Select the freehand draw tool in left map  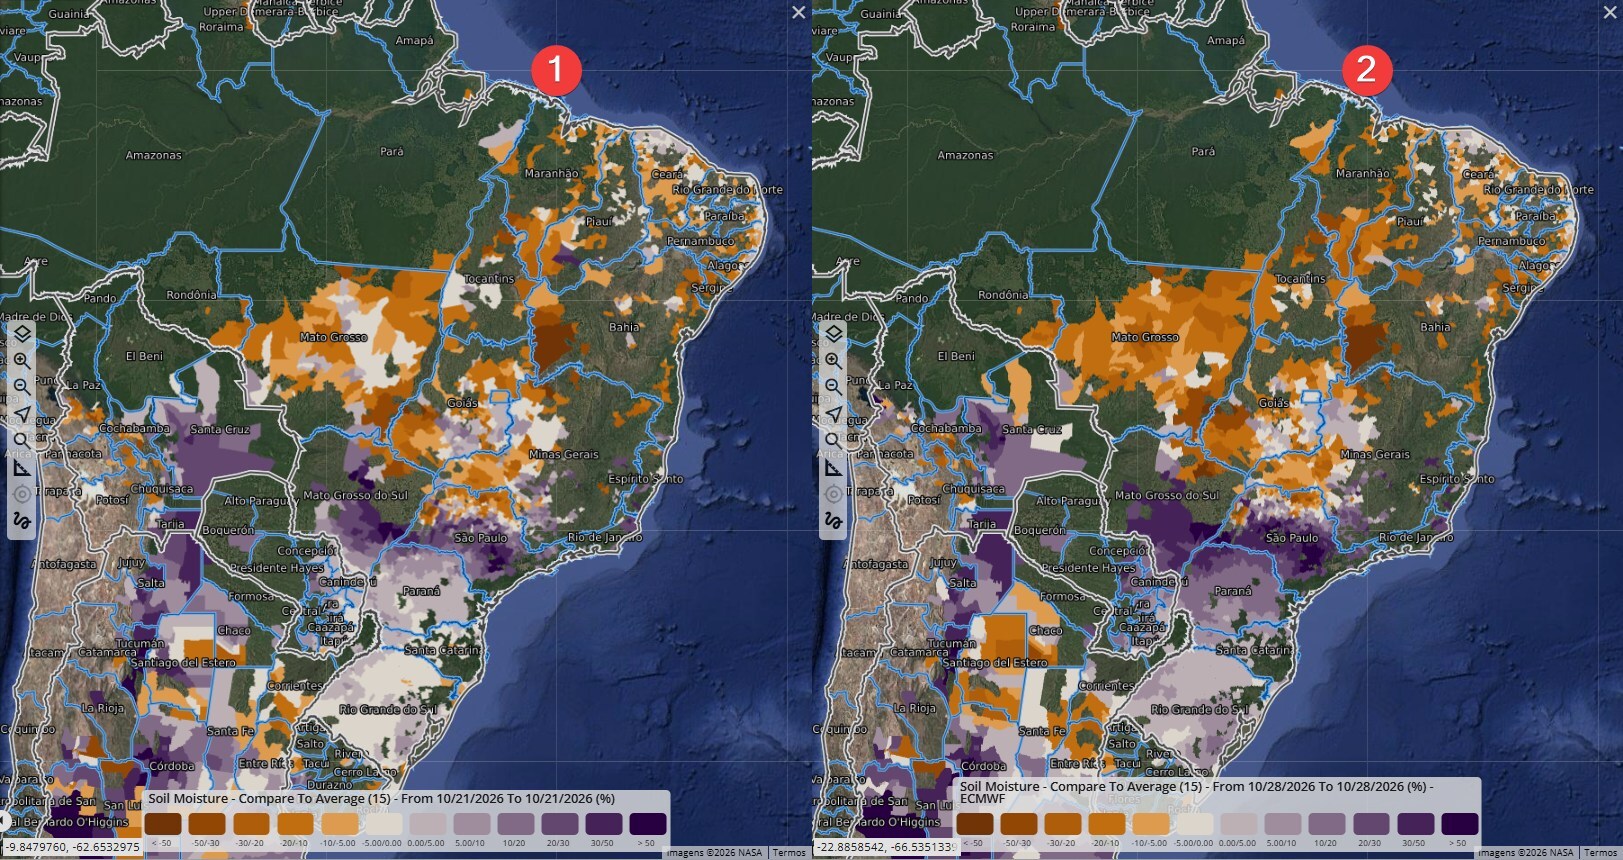click(22, 521)
